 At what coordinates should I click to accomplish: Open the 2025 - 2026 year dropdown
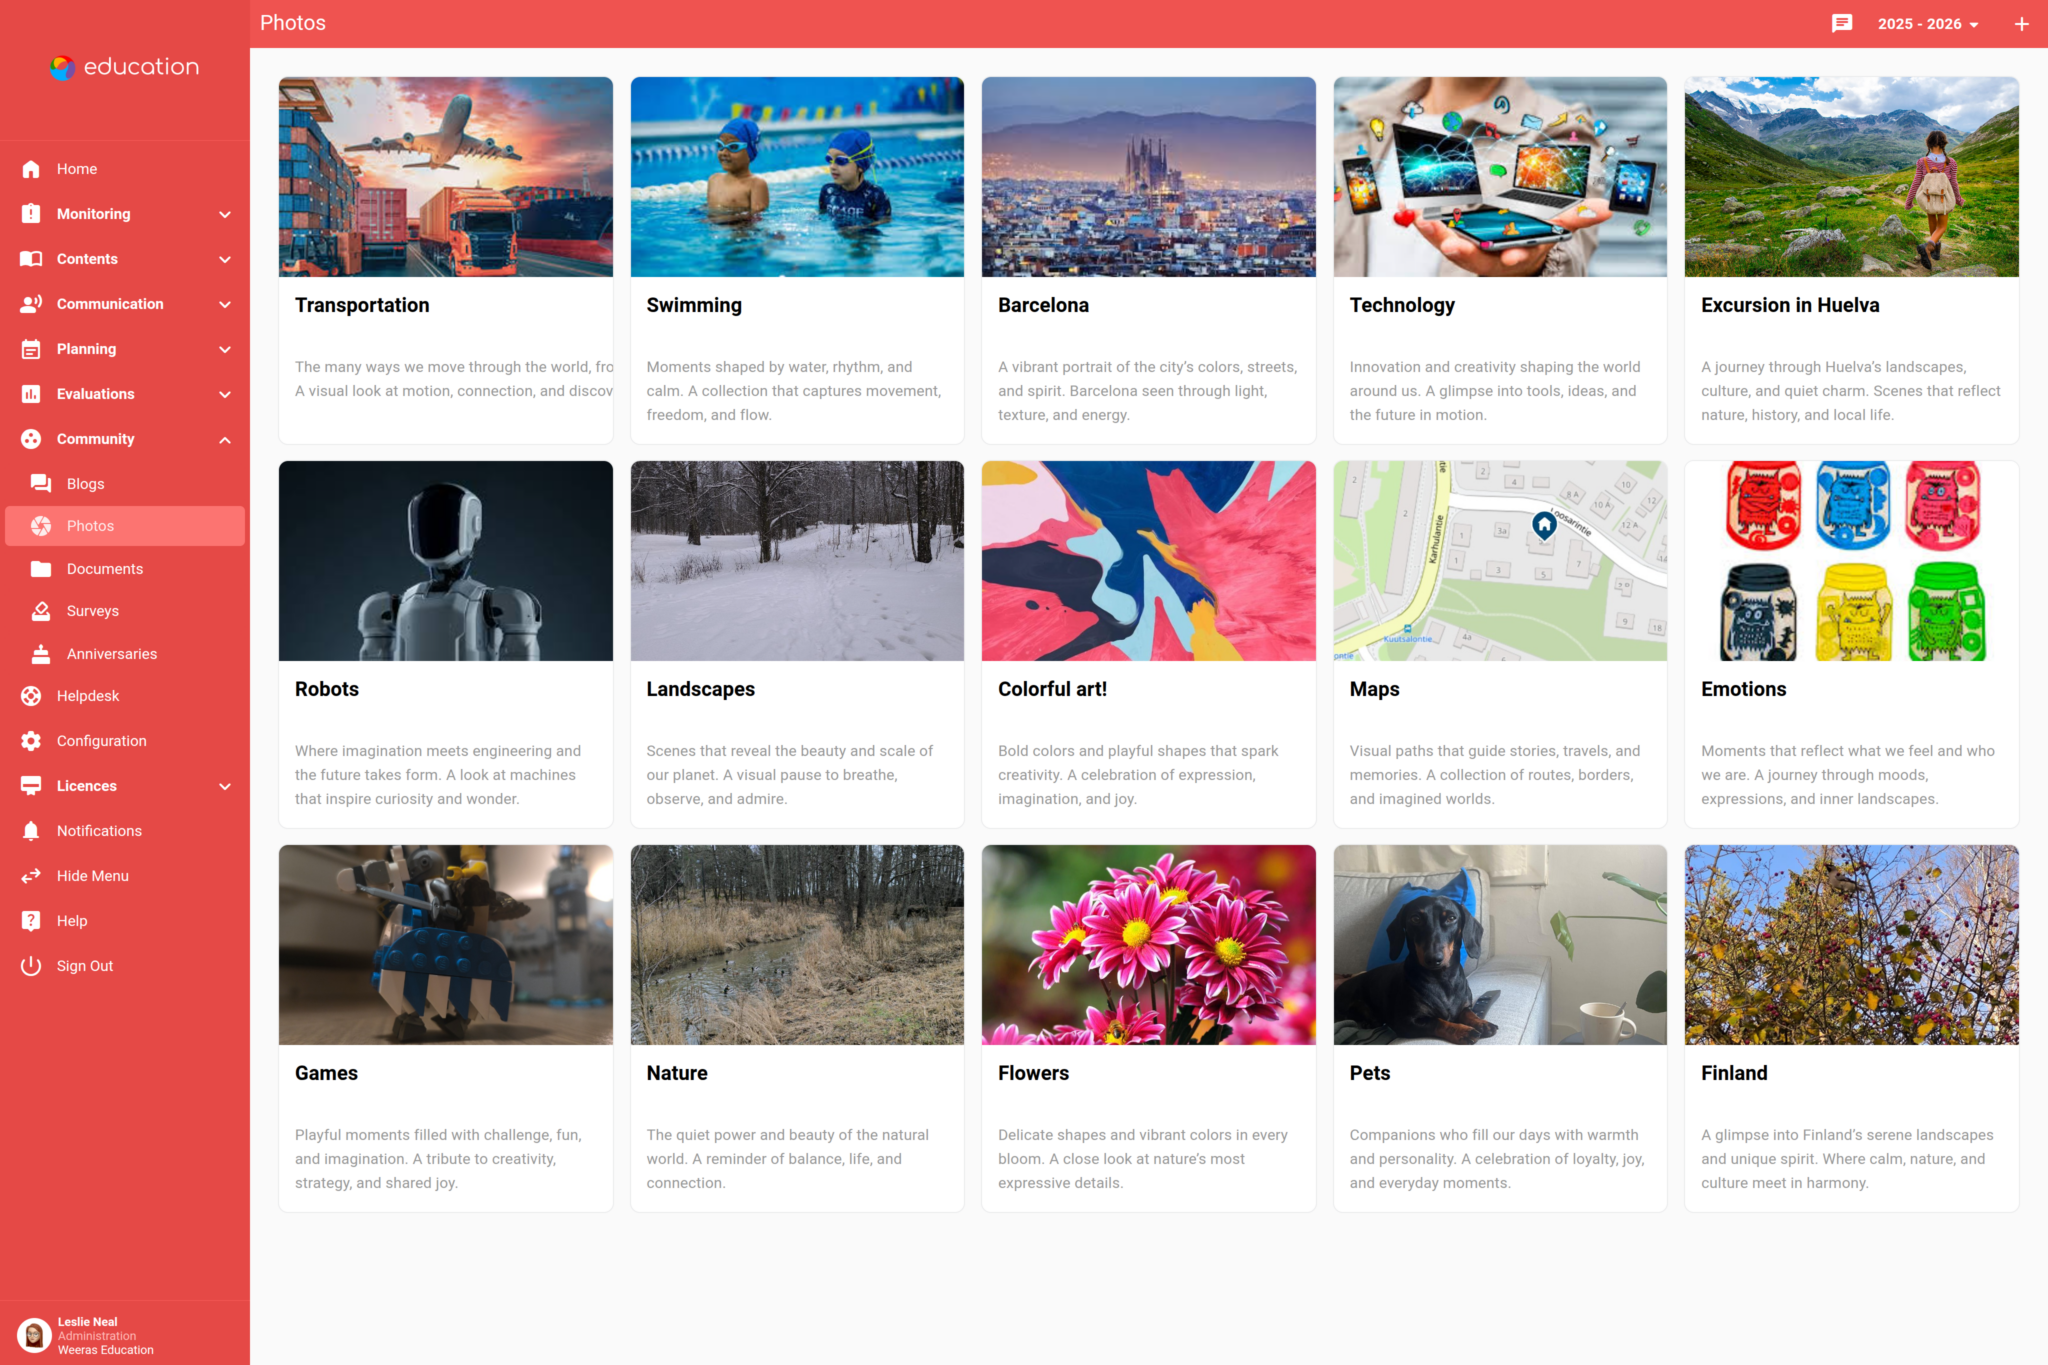click(x=1926, y=23)
